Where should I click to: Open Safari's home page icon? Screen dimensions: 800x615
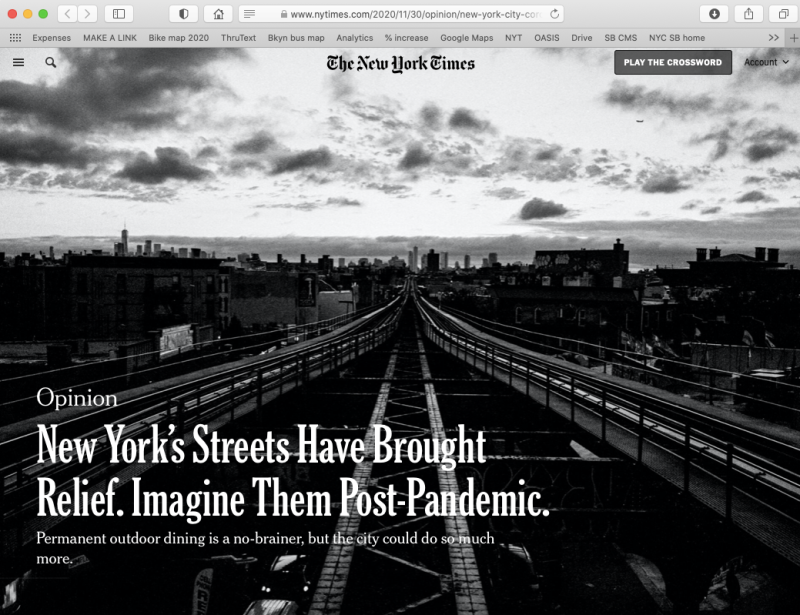point(218,14)
